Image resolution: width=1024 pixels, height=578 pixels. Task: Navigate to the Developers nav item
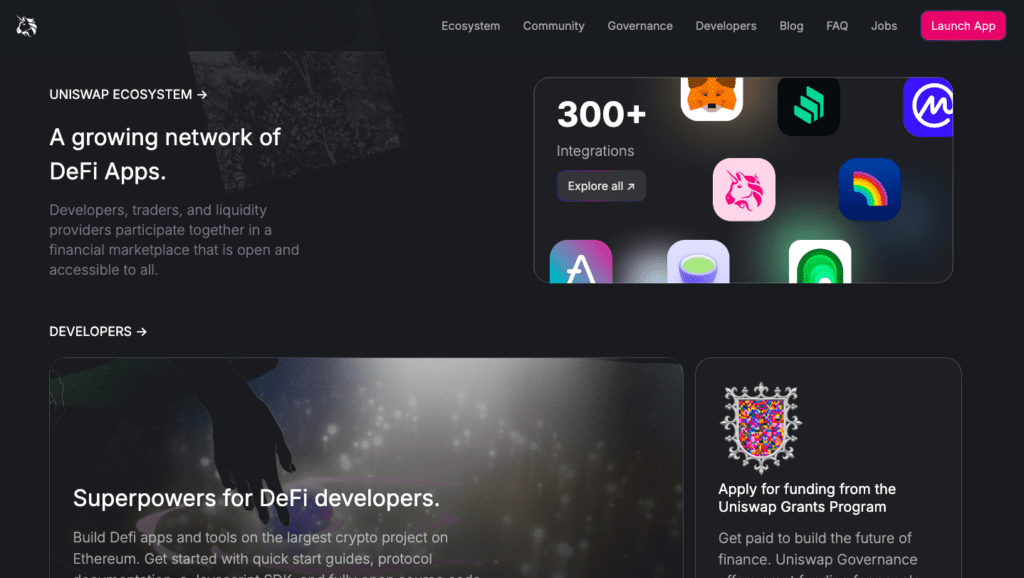click(x=726, y=26)
